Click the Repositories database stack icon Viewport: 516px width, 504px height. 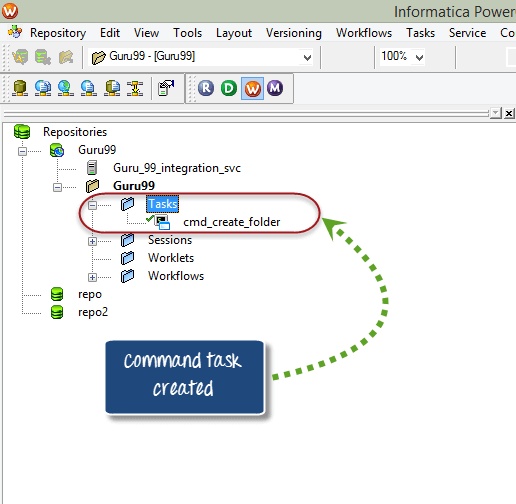tap(22, 131)
